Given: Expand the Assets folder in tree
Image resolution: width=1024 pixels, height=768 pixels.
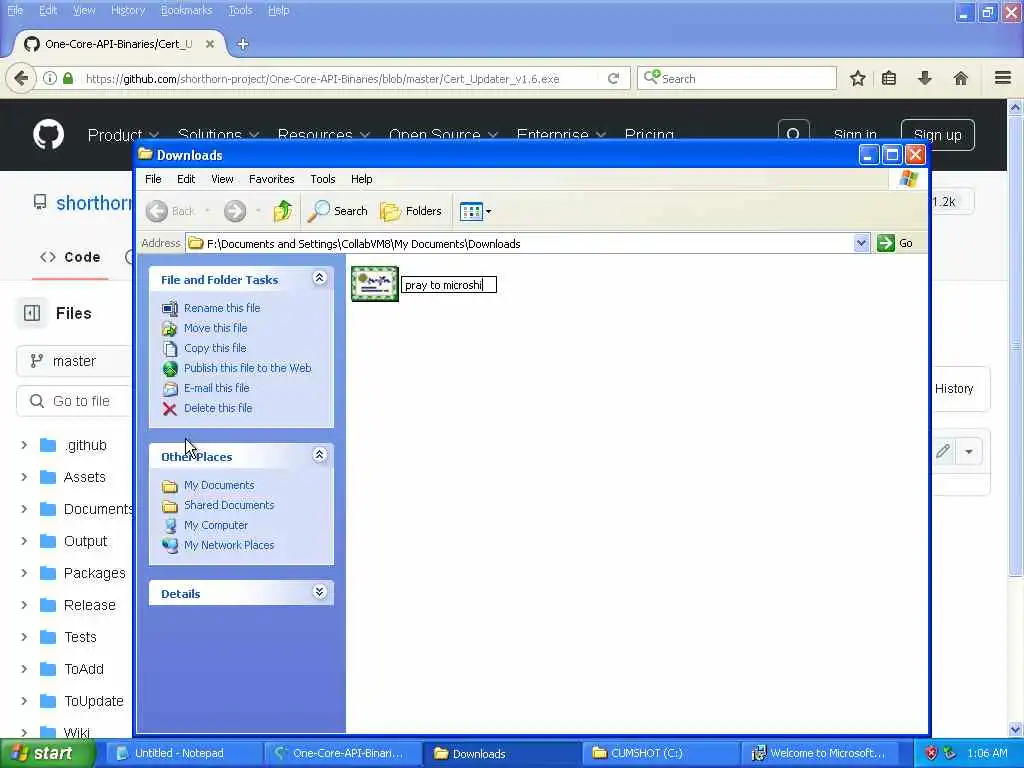Looking at the screenshot, I should [x=24, y=477].
